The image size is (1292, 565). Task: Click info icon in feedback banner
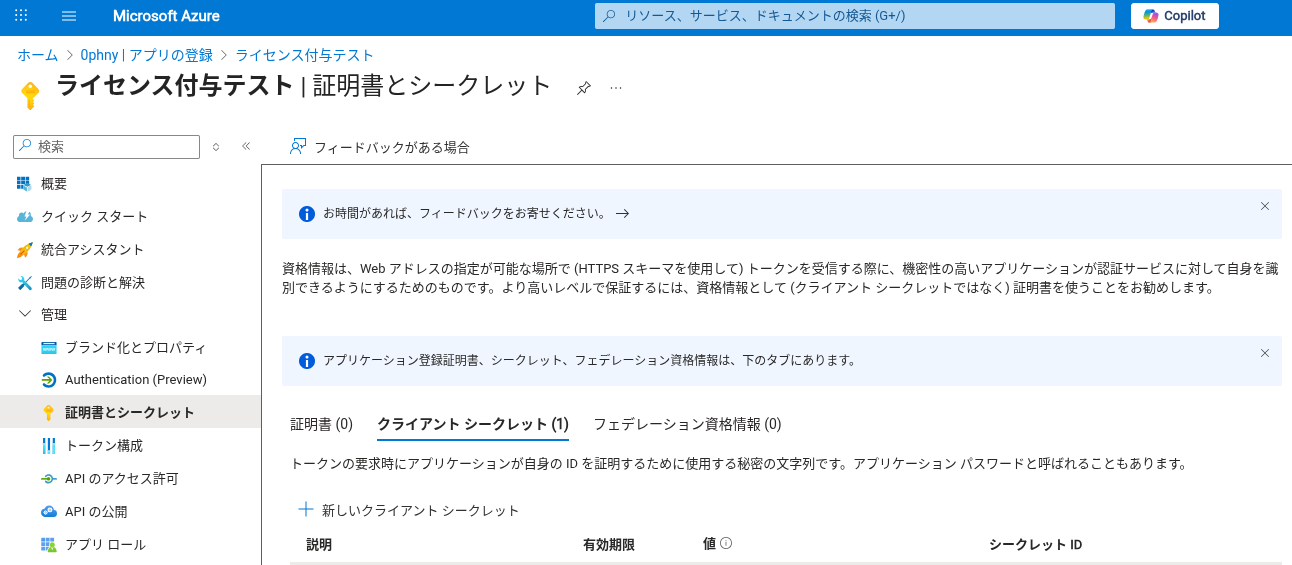pyautogui.click(x=307, y=214)
